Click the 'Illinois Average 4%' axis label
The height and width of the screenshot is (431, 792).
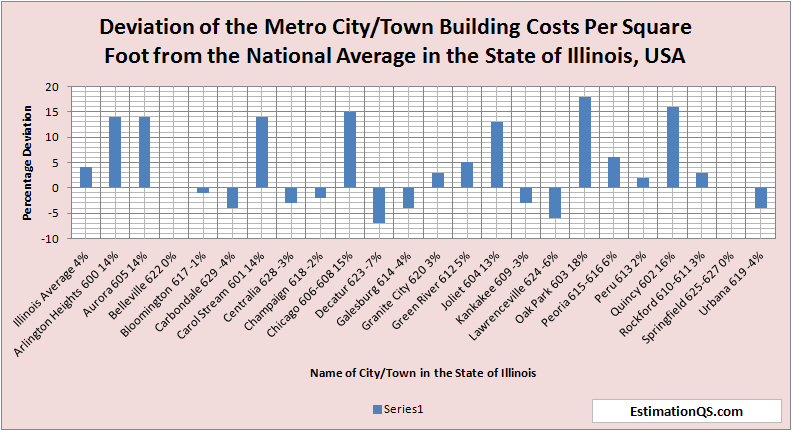point(51,289)
